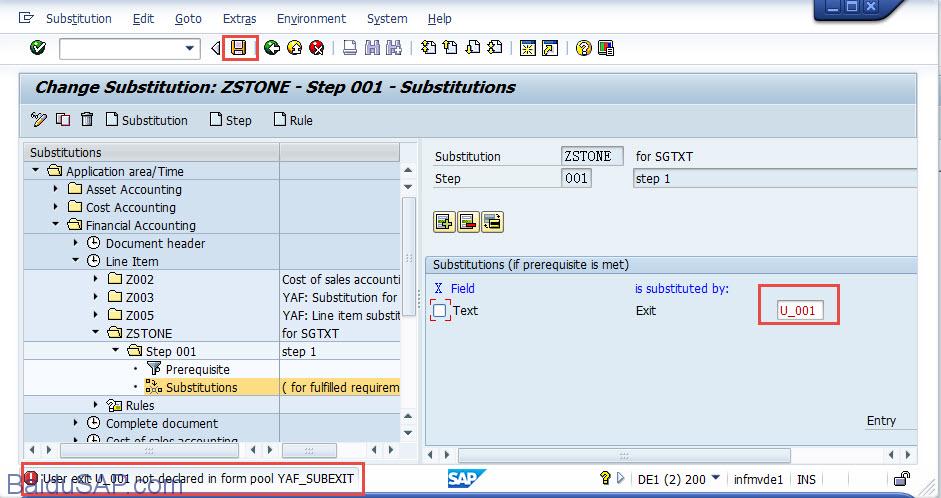941x498 pixels.
Task: Open the command field dropdown arrow
Action: [x=190, y=48]
